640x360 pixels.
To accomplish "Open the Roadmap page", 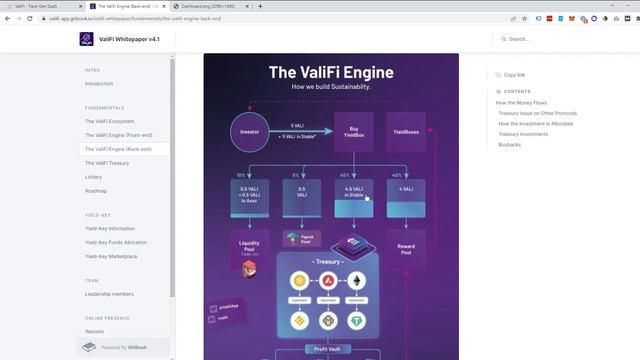I will [x=96, y=191].
